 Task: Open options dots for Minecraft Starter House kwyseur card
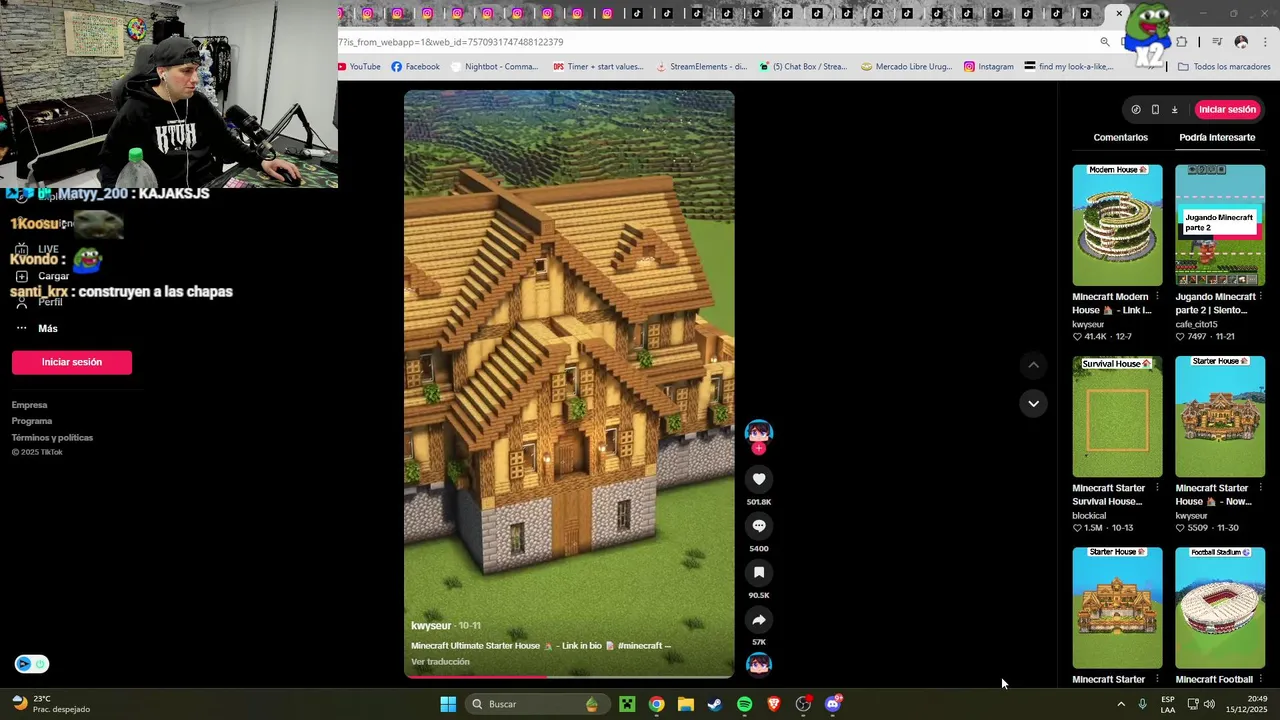point(1261,488)
